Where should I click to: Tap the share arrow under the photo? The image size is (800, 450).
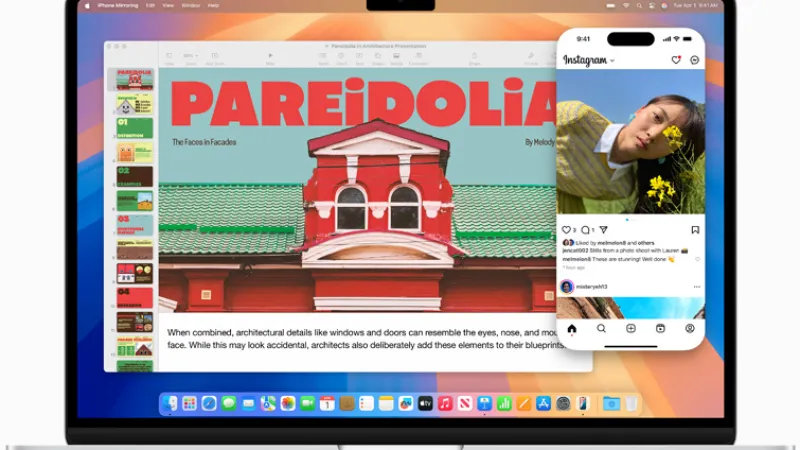(x=604, y=230)
